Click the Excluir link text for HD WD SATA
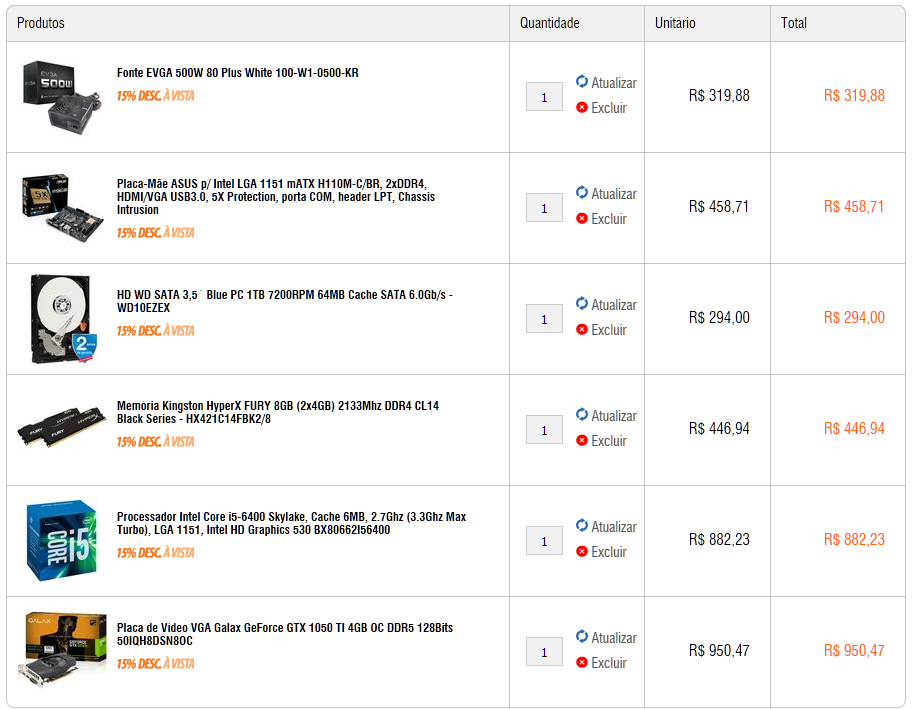 point(609,330)
